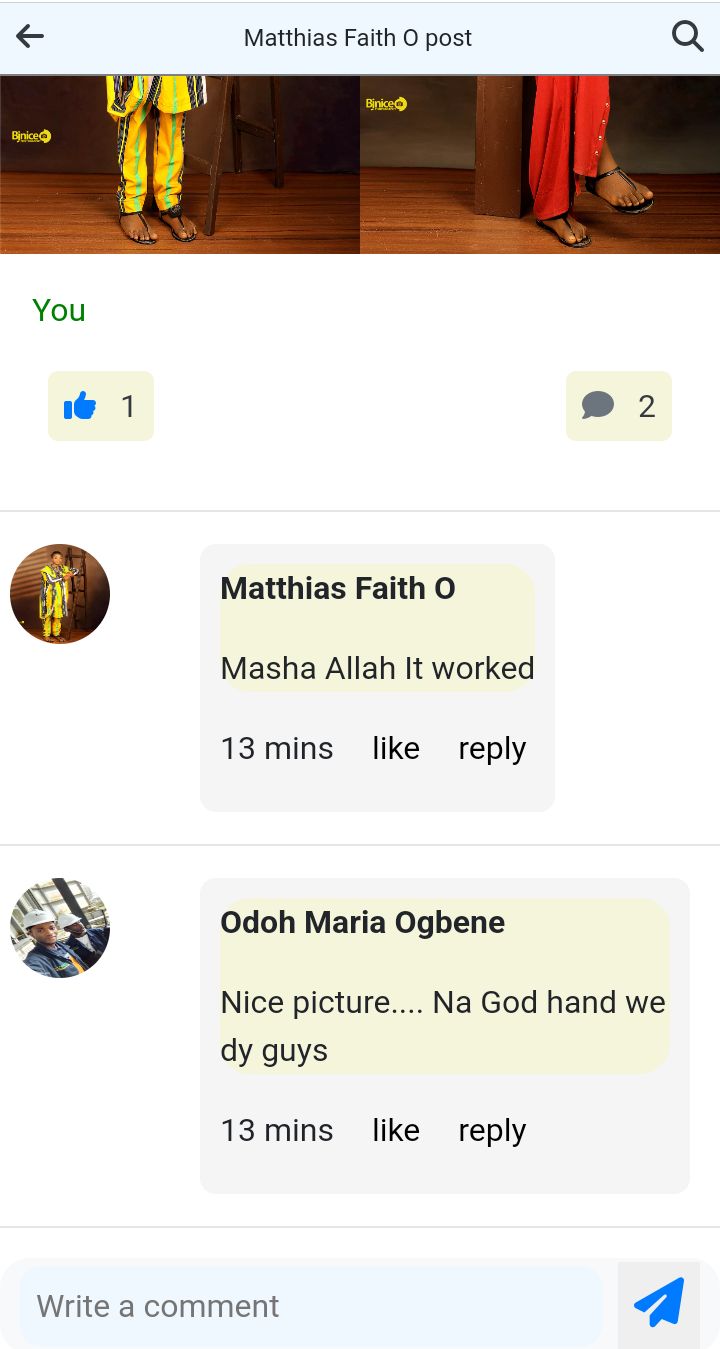Open search with the magnifier icon
The height and width of the screenshot is (1349, 720).
(x=687, y=37)
